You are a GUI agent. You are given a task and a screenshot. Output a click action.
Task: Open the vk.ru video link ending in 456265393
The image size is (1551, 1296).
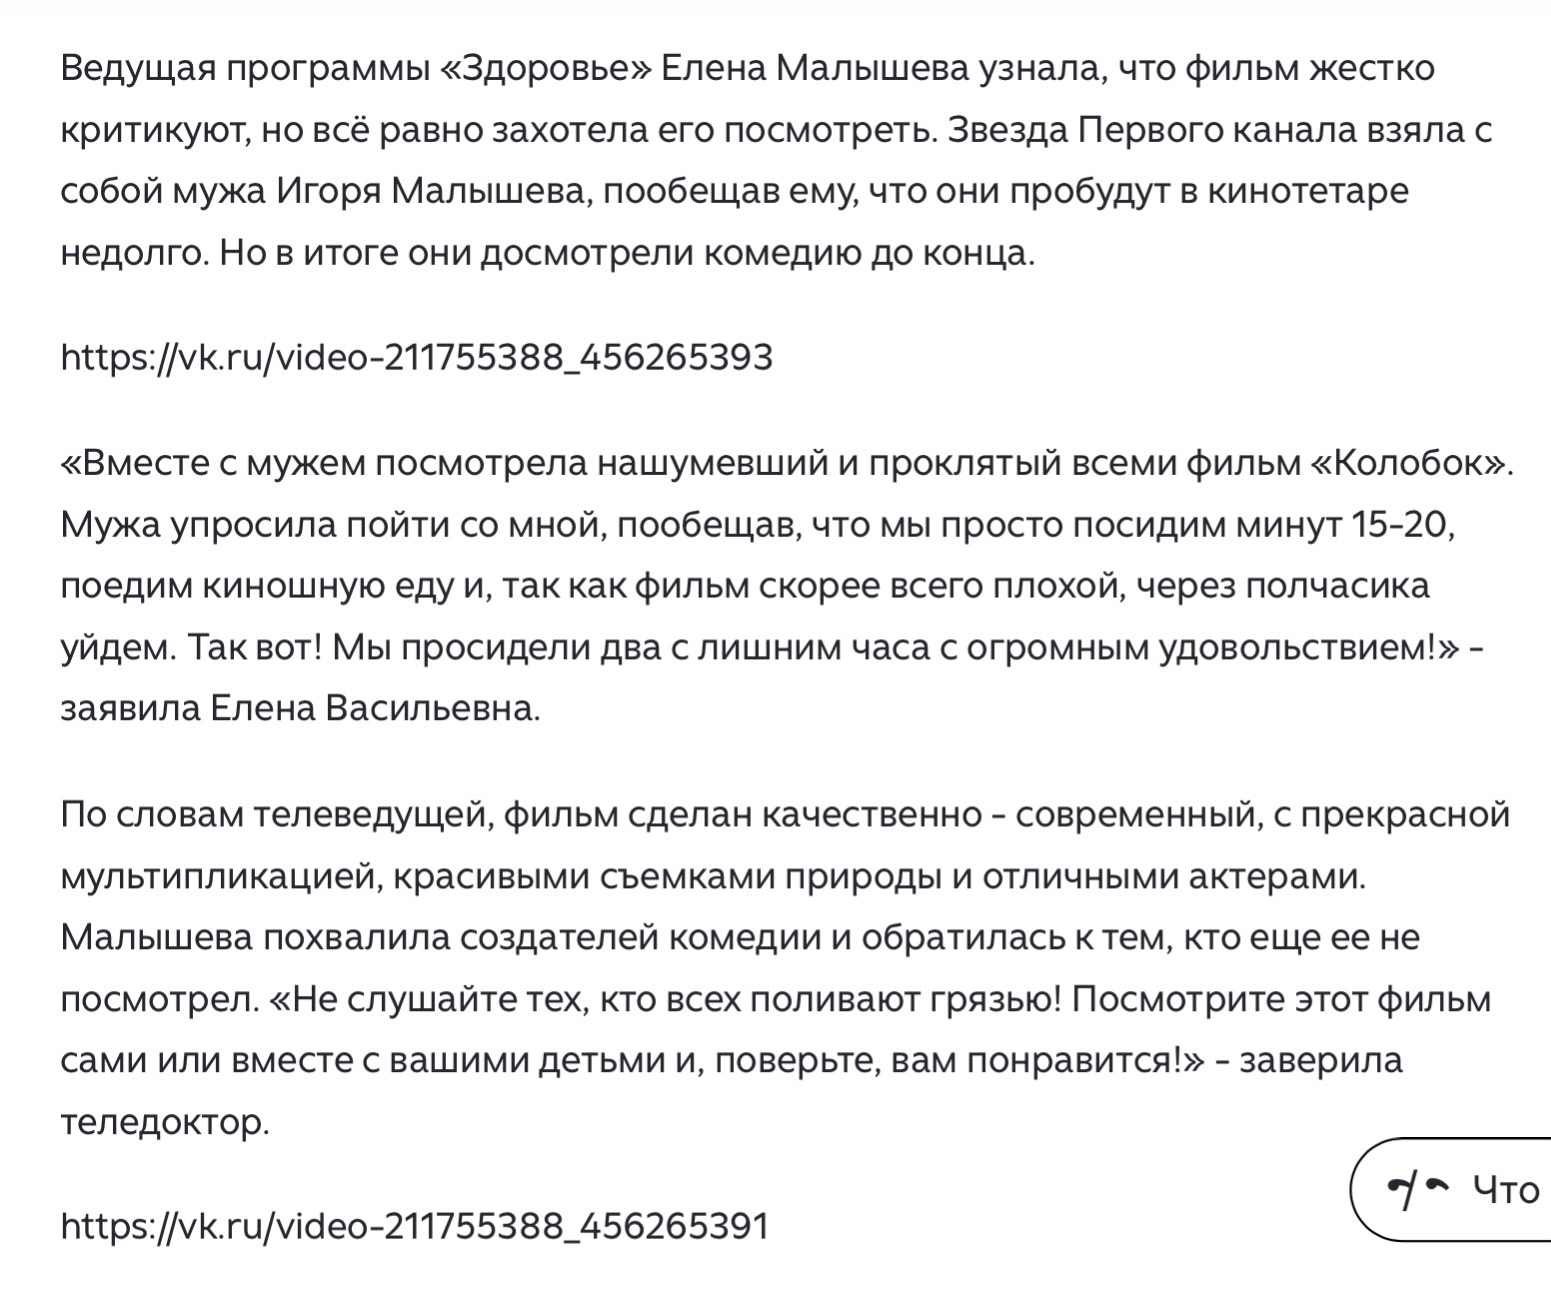(417, 357)
